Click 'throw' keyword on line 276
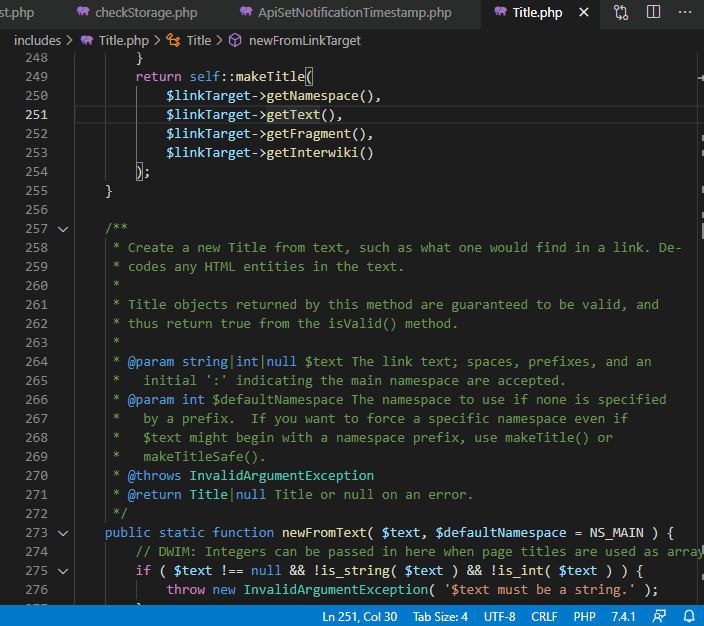Image resolution: width=704 pixels, height=626 pixels. (x=185, y=590)
